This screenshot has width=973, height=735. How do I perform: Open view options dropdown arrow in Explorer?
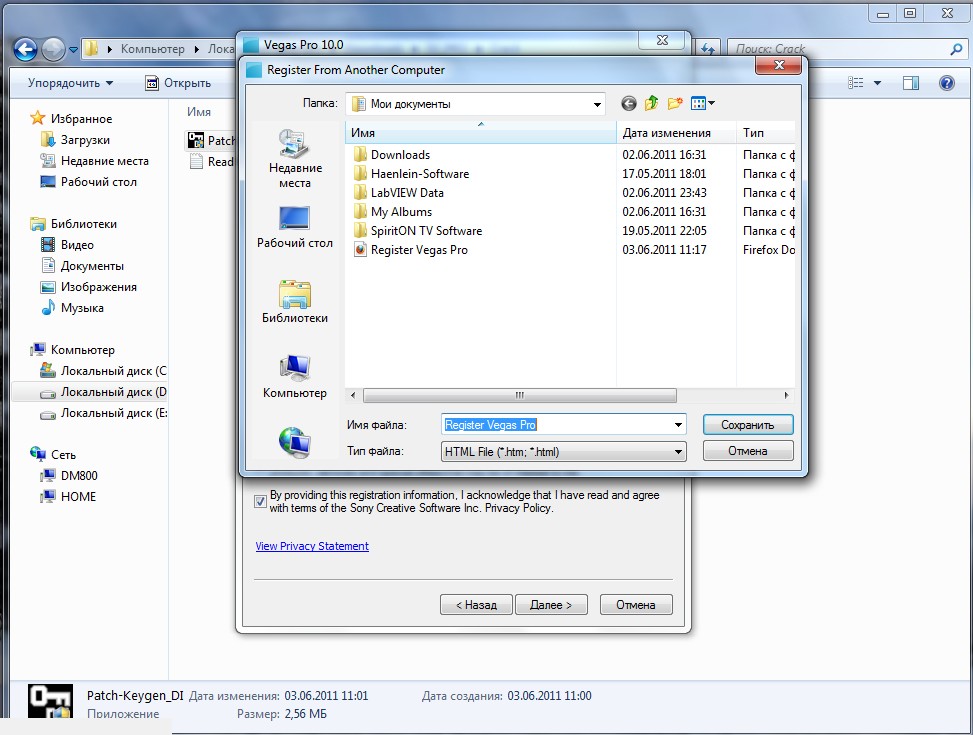tap(877, 83)
